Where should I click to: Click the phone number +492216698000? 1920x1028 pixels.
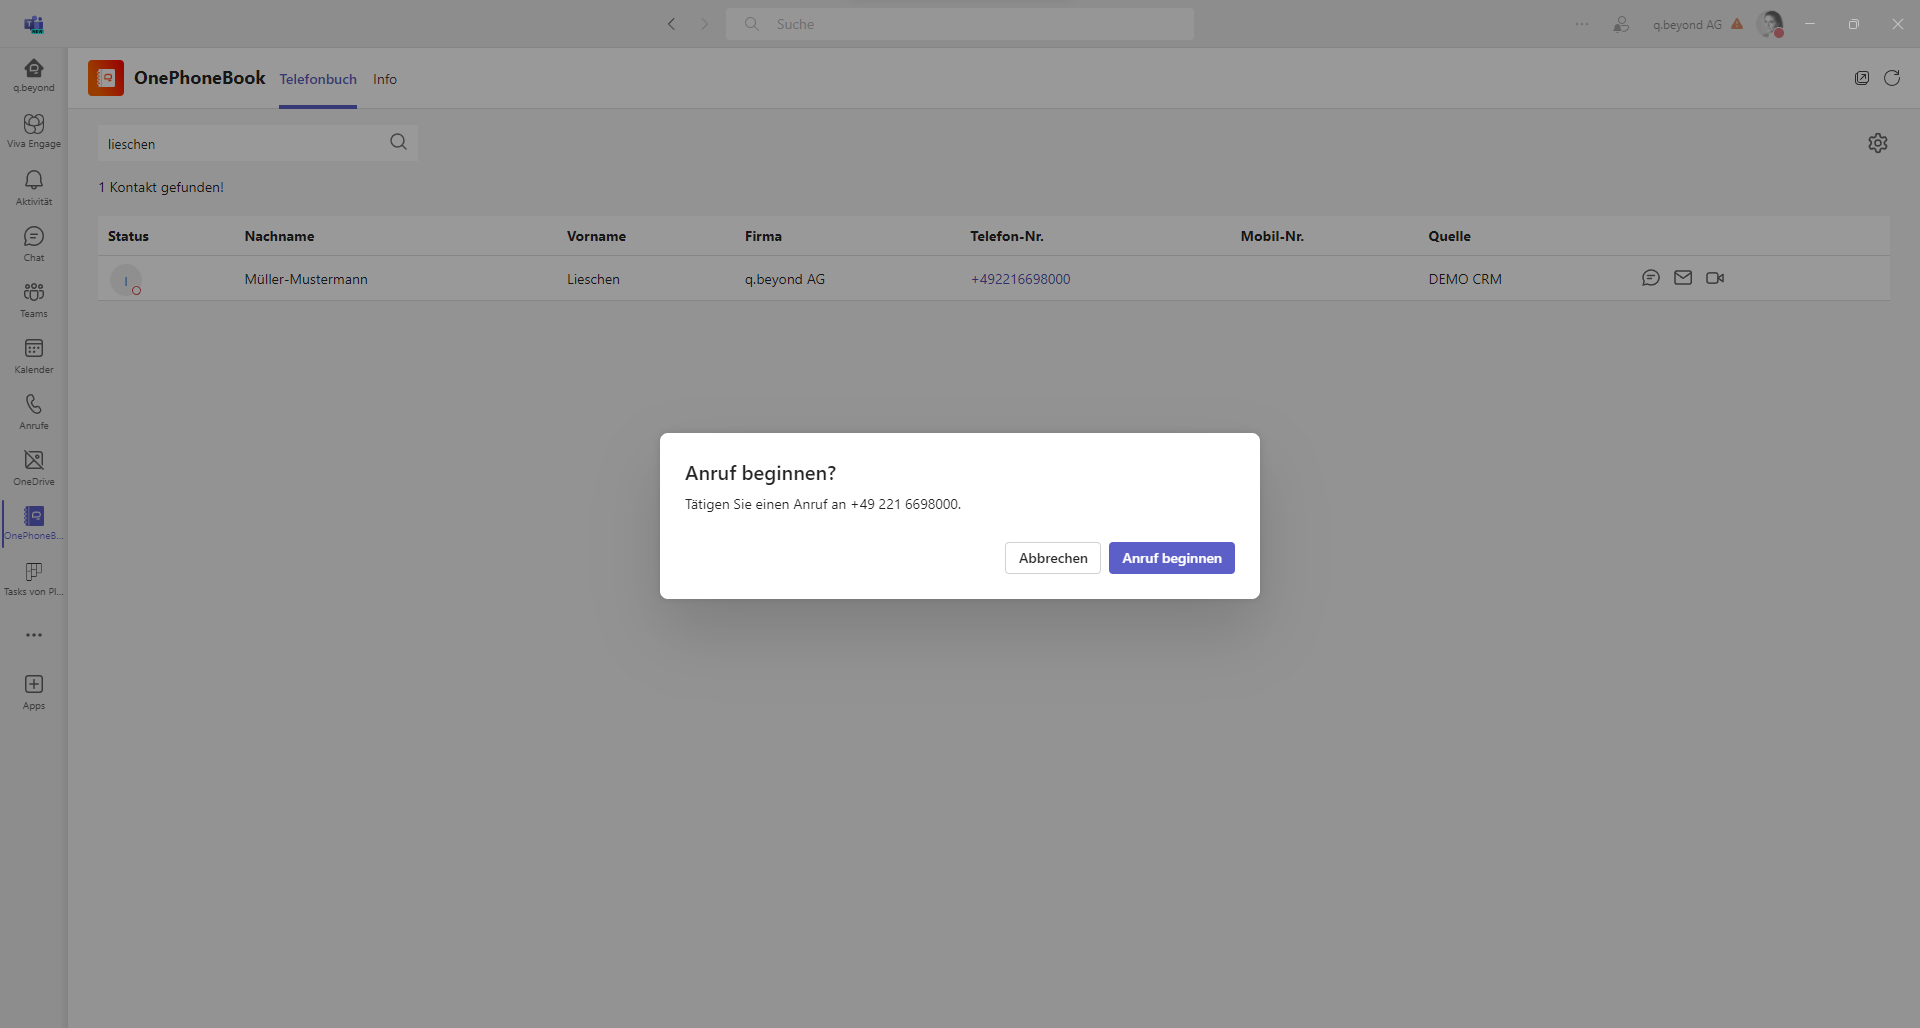coord(1020,279)
